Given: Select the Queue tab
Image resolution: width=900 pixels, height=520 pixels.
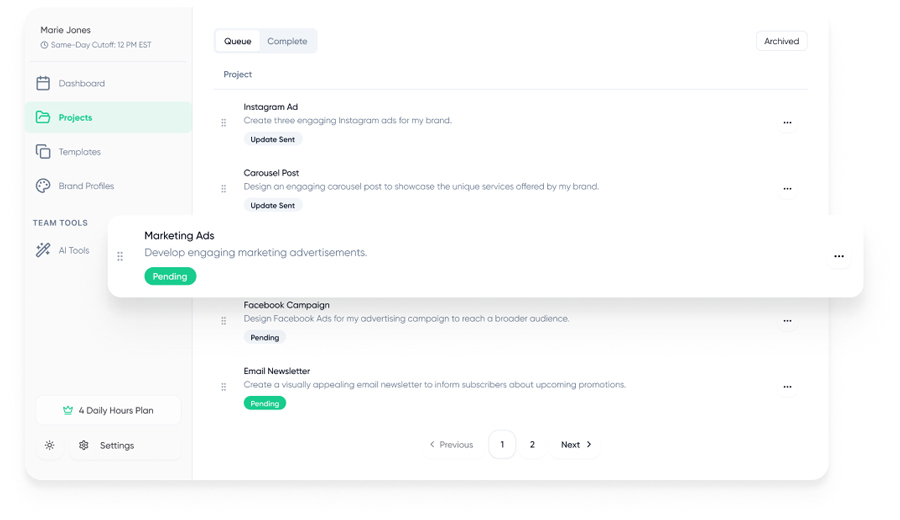Looking at the screenshot, I should pyautogui.click(x=238, y=41).
